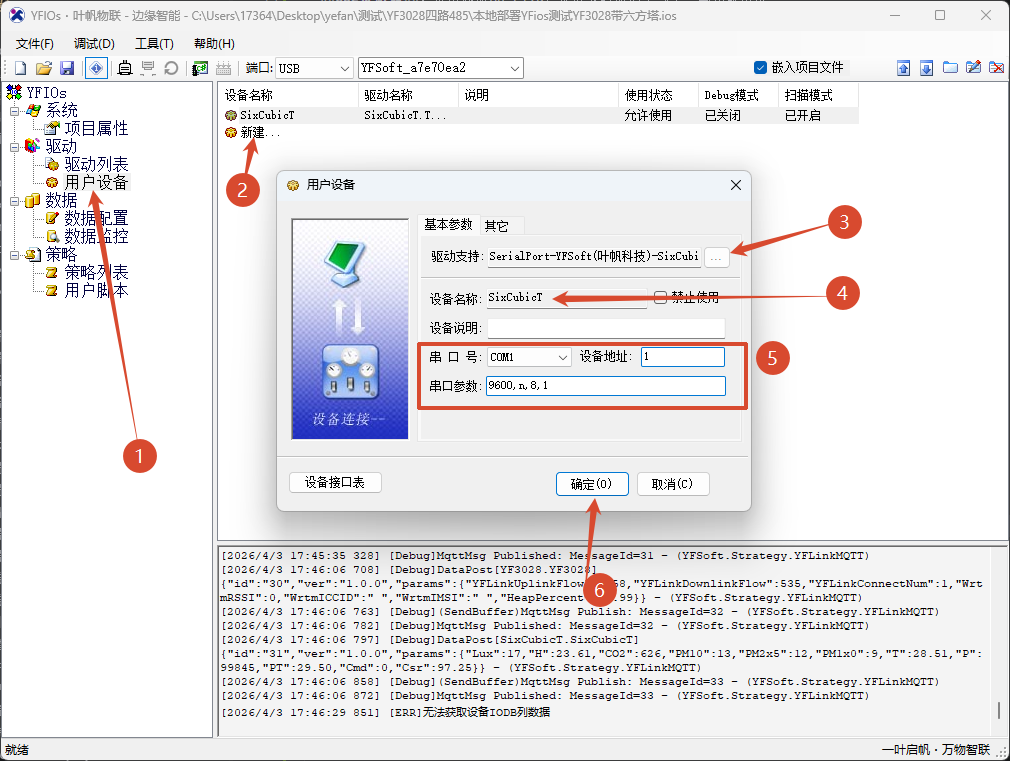Screen dimensions: 1010x761
Task: Open the 串口号 COM1 dropdown
Action: pos(562,357)
